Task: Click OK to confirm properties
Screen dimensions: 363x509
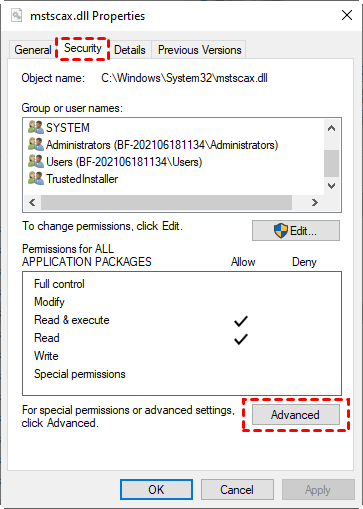Action: [156, 490]
